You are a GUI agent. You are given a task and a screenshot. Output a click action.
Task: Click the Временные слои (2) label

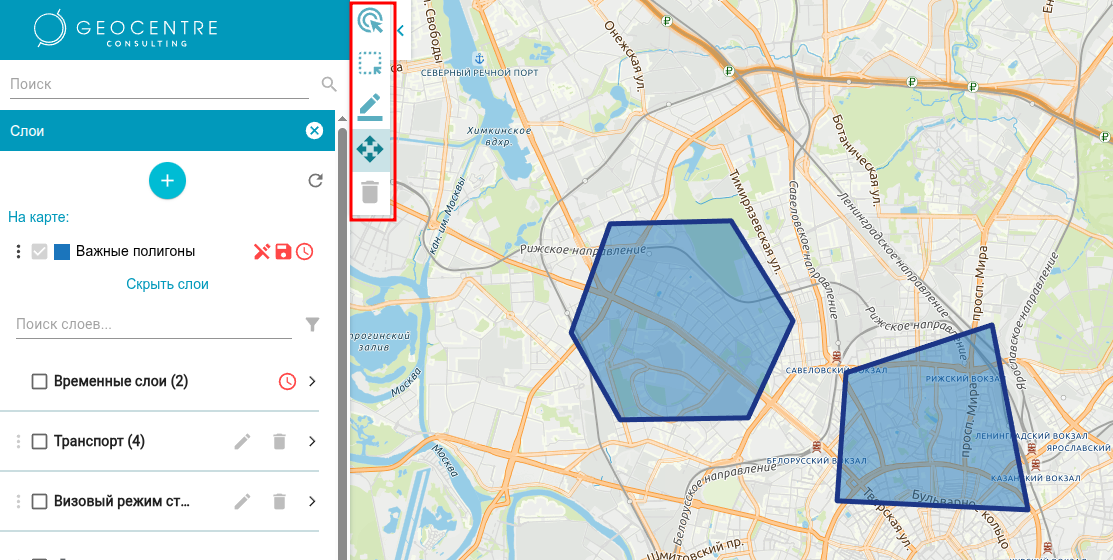pos(121,382)
